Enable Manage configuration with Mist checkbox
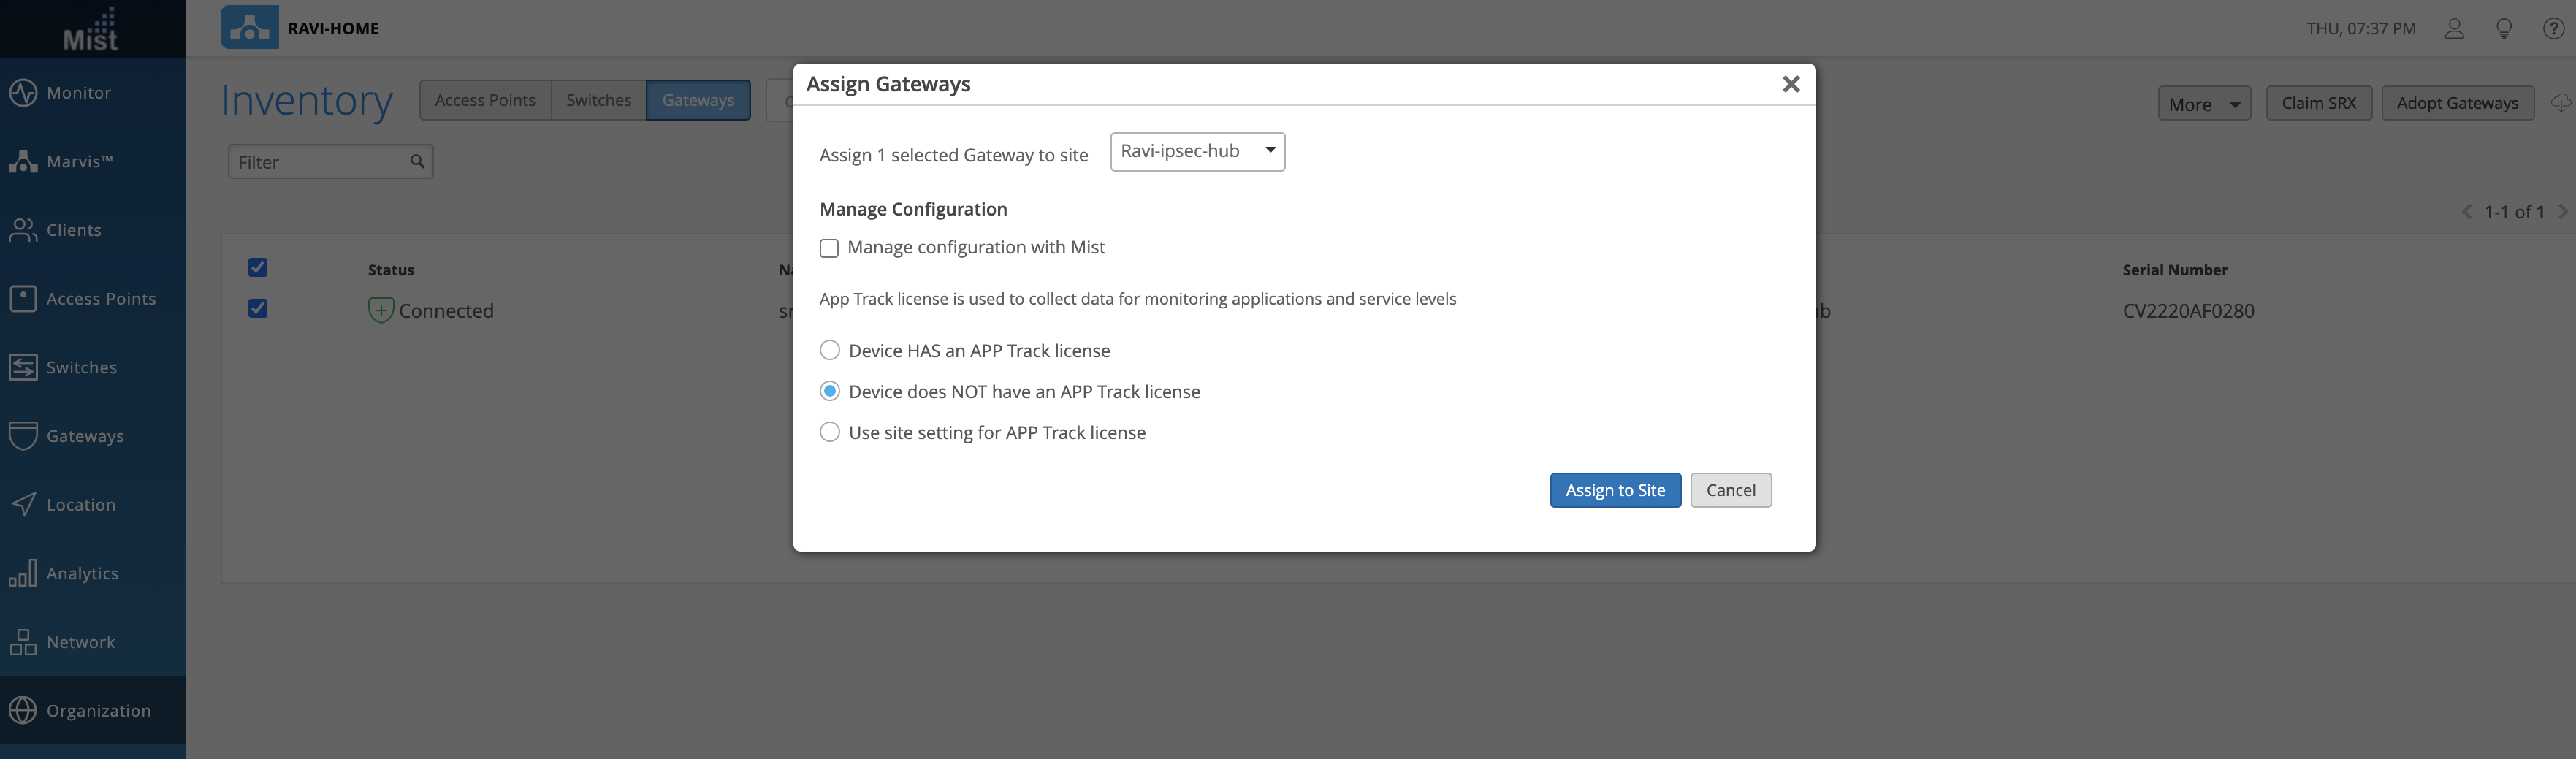Screen dimensions: 2576x759 coord(829,248)
